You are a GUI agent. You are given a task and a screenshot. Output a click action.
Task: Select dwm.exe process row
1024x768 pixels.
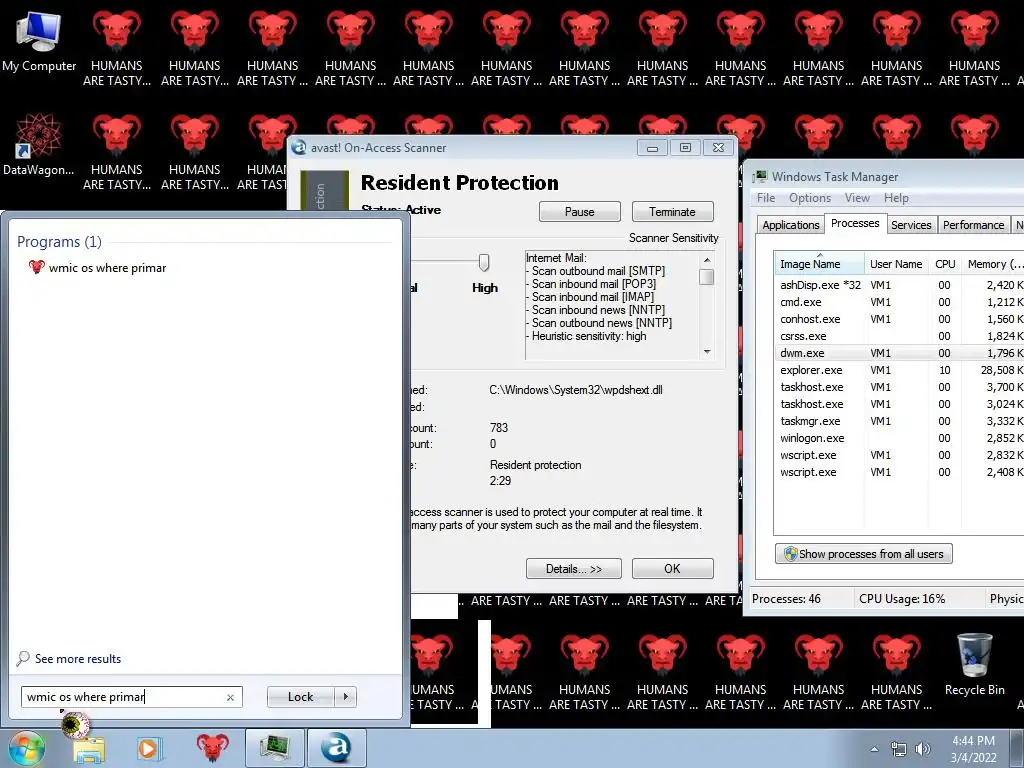[x=899, y=353]
